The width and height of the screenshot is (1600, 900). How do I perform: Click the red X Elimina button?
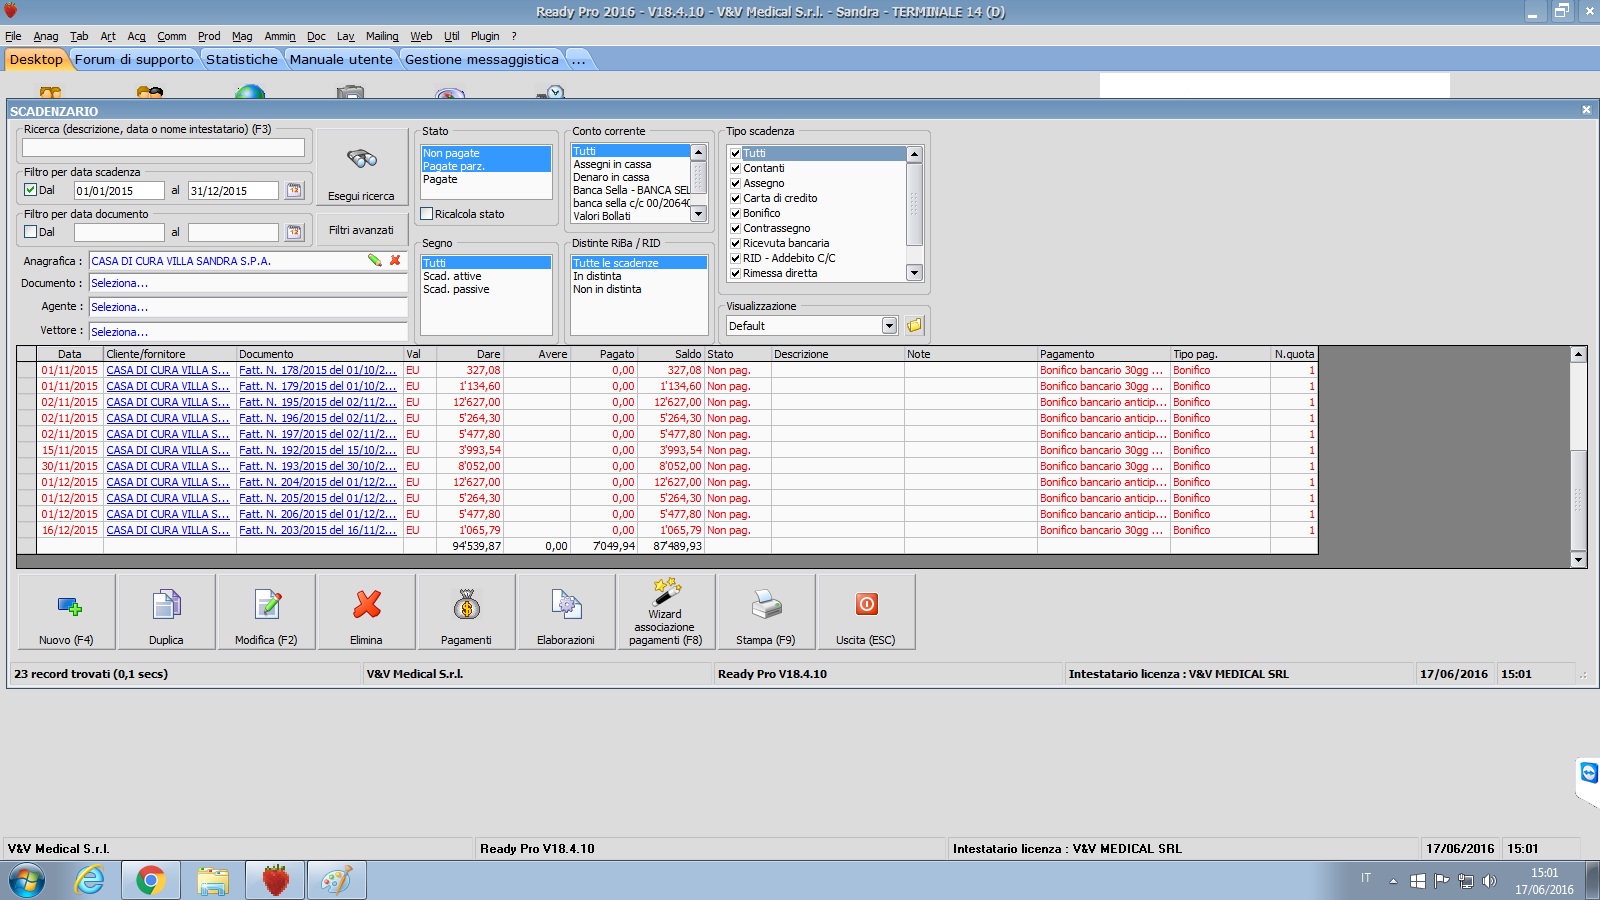pos(366,612)
